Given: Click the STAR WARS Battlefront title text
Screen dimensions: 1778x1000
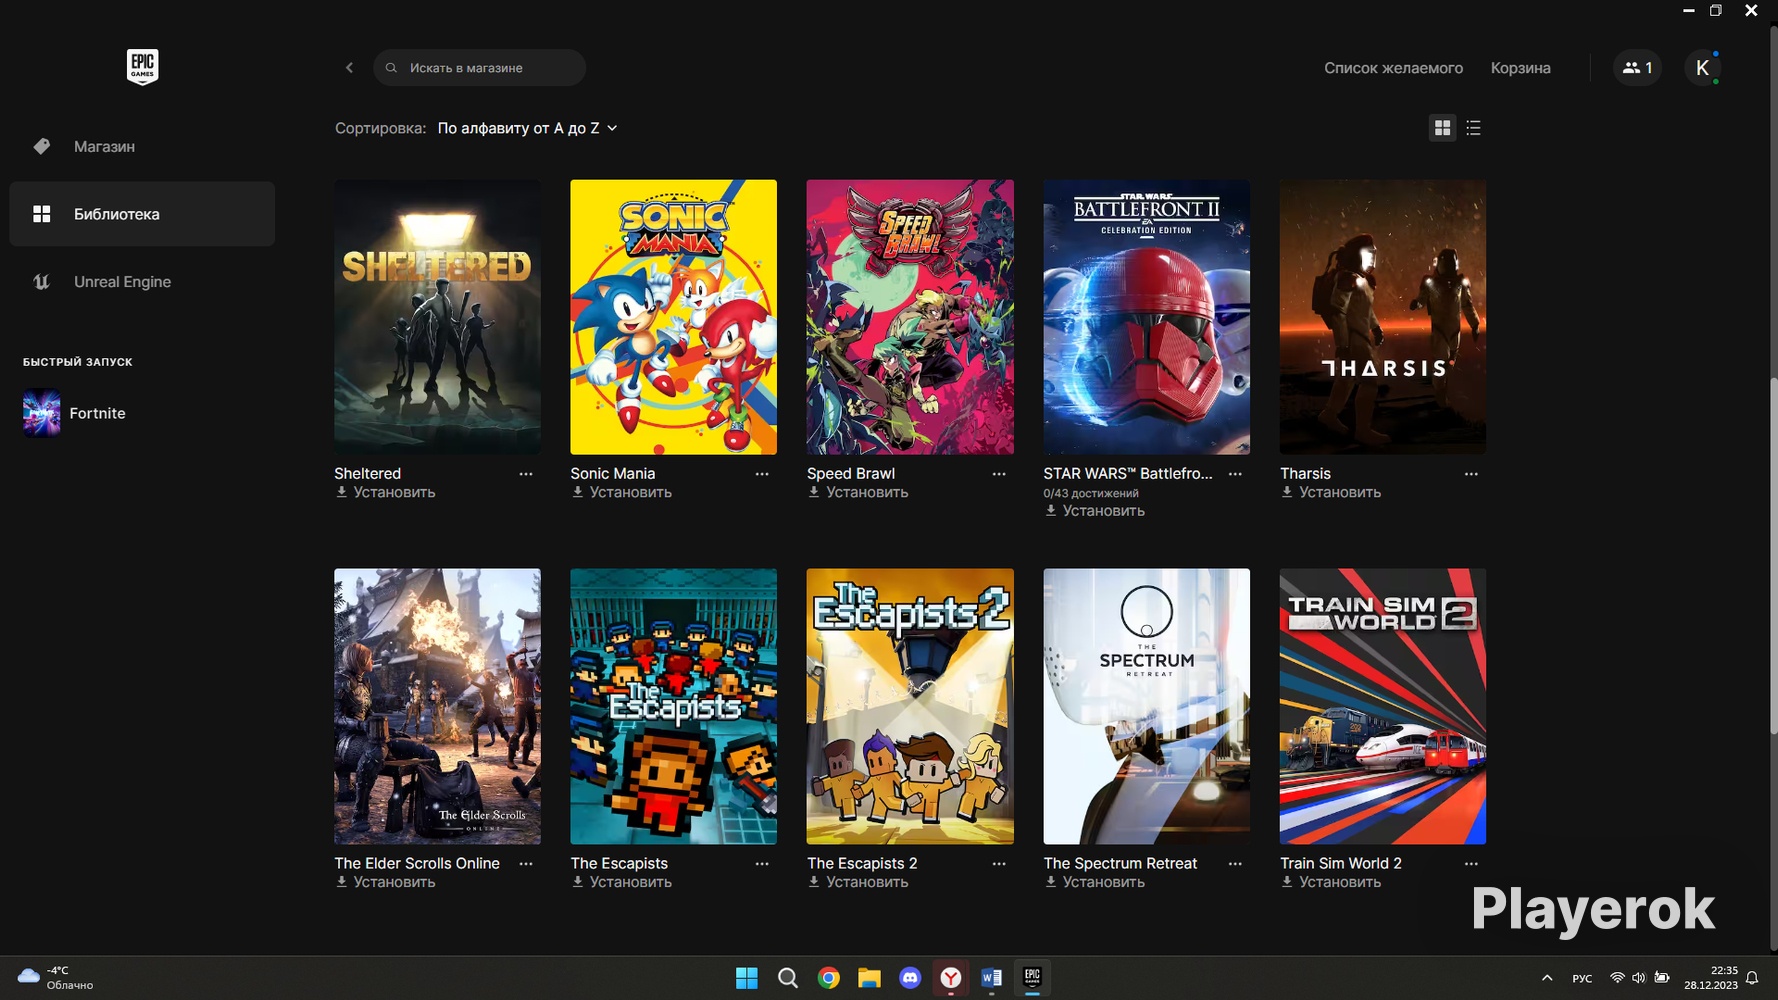Looking at the screenshot, I should coord(1128,474).
